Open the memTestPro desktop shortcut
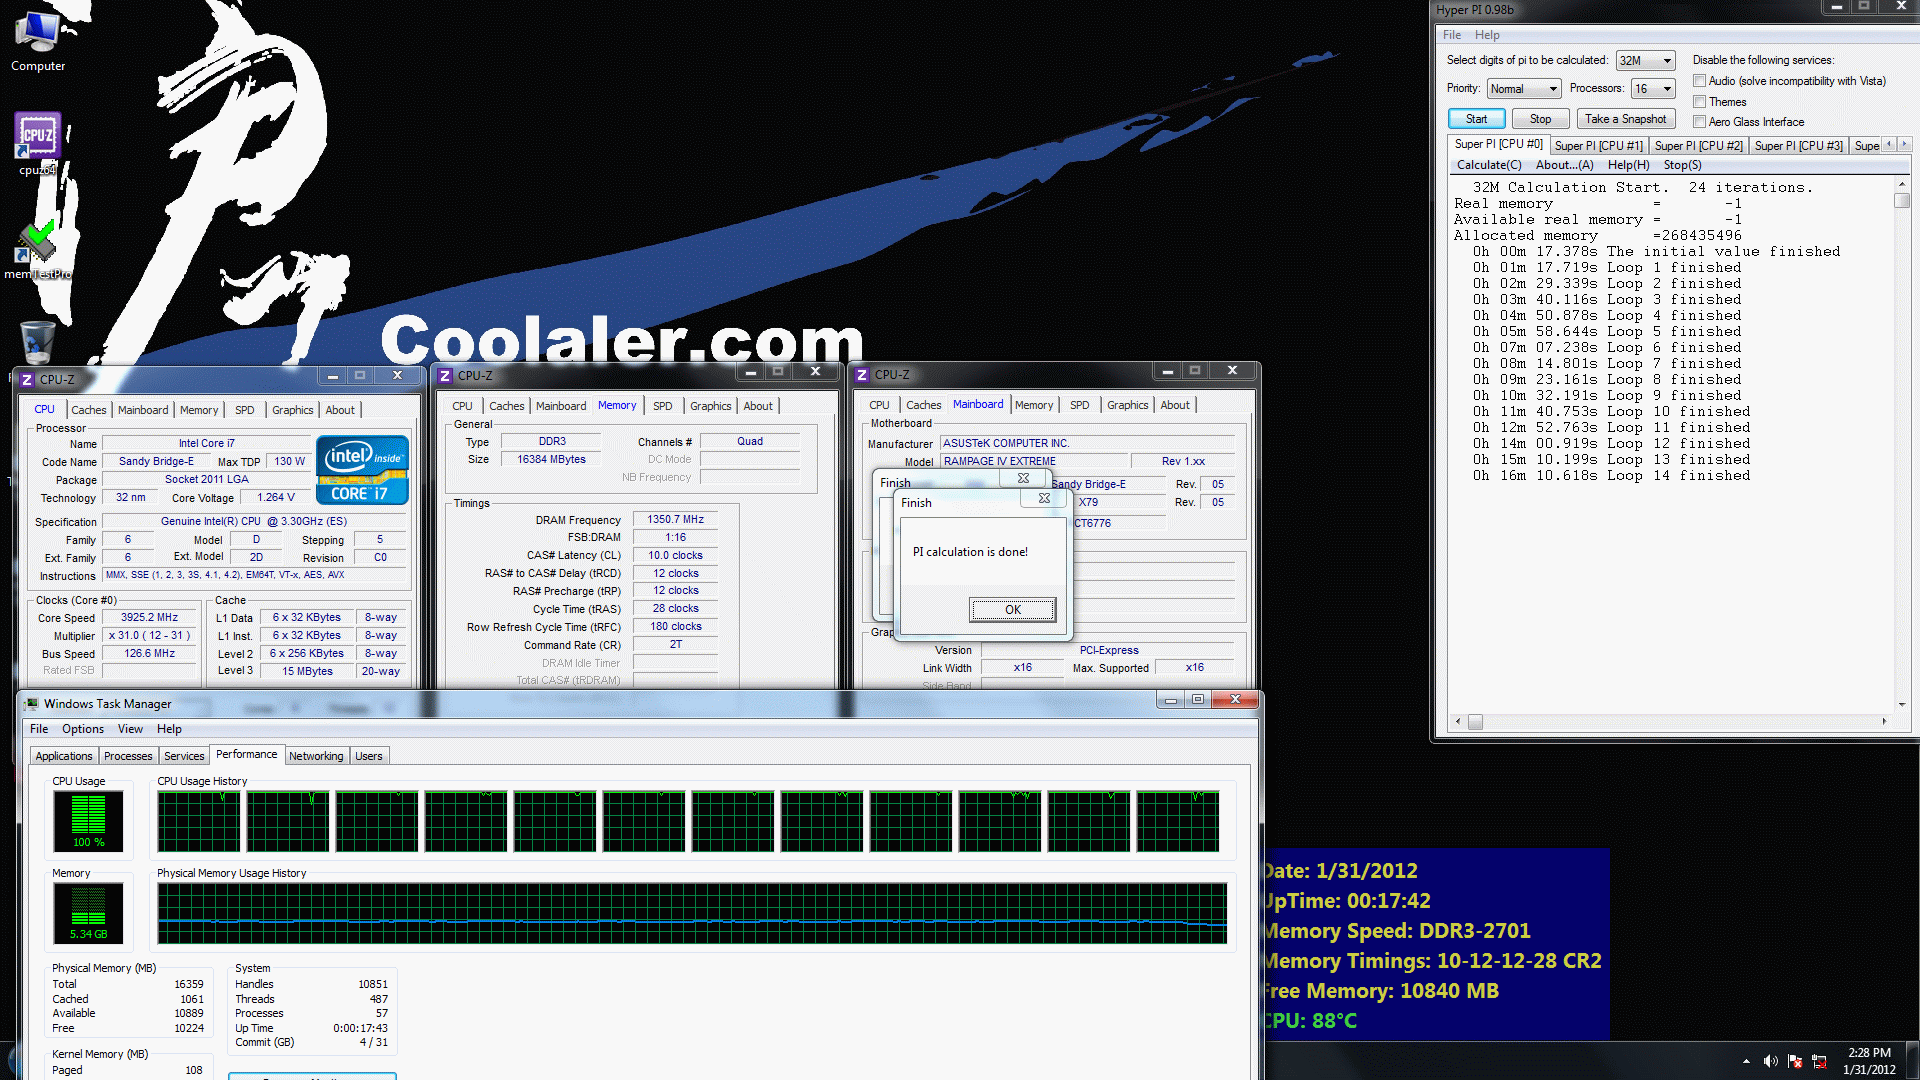This screenshot has width=1920, height=1080. [38, 250]
